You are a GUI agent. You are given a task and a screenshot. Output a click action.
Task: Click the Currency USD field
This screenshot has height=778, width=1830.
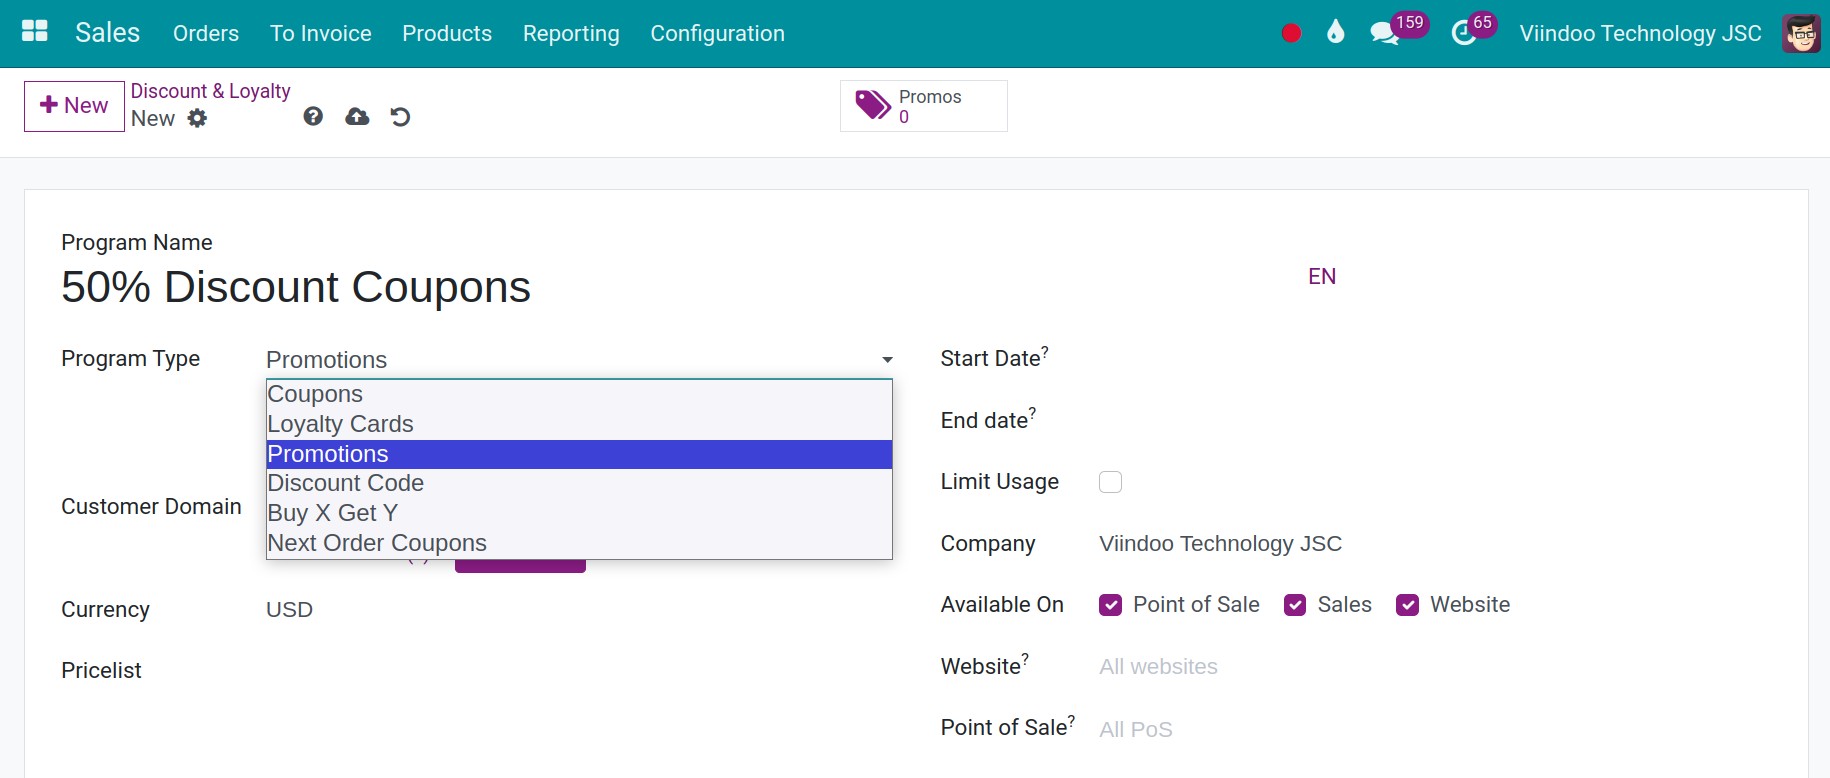pyautogui.click(x=579, y=610)
